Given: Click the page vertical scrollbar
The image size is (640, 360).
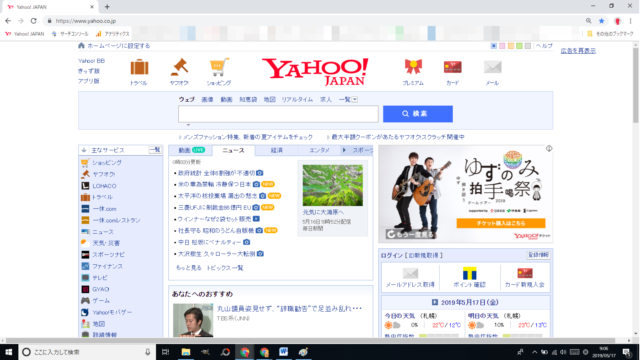Looking at the screenshot, I should pos(636,84).
